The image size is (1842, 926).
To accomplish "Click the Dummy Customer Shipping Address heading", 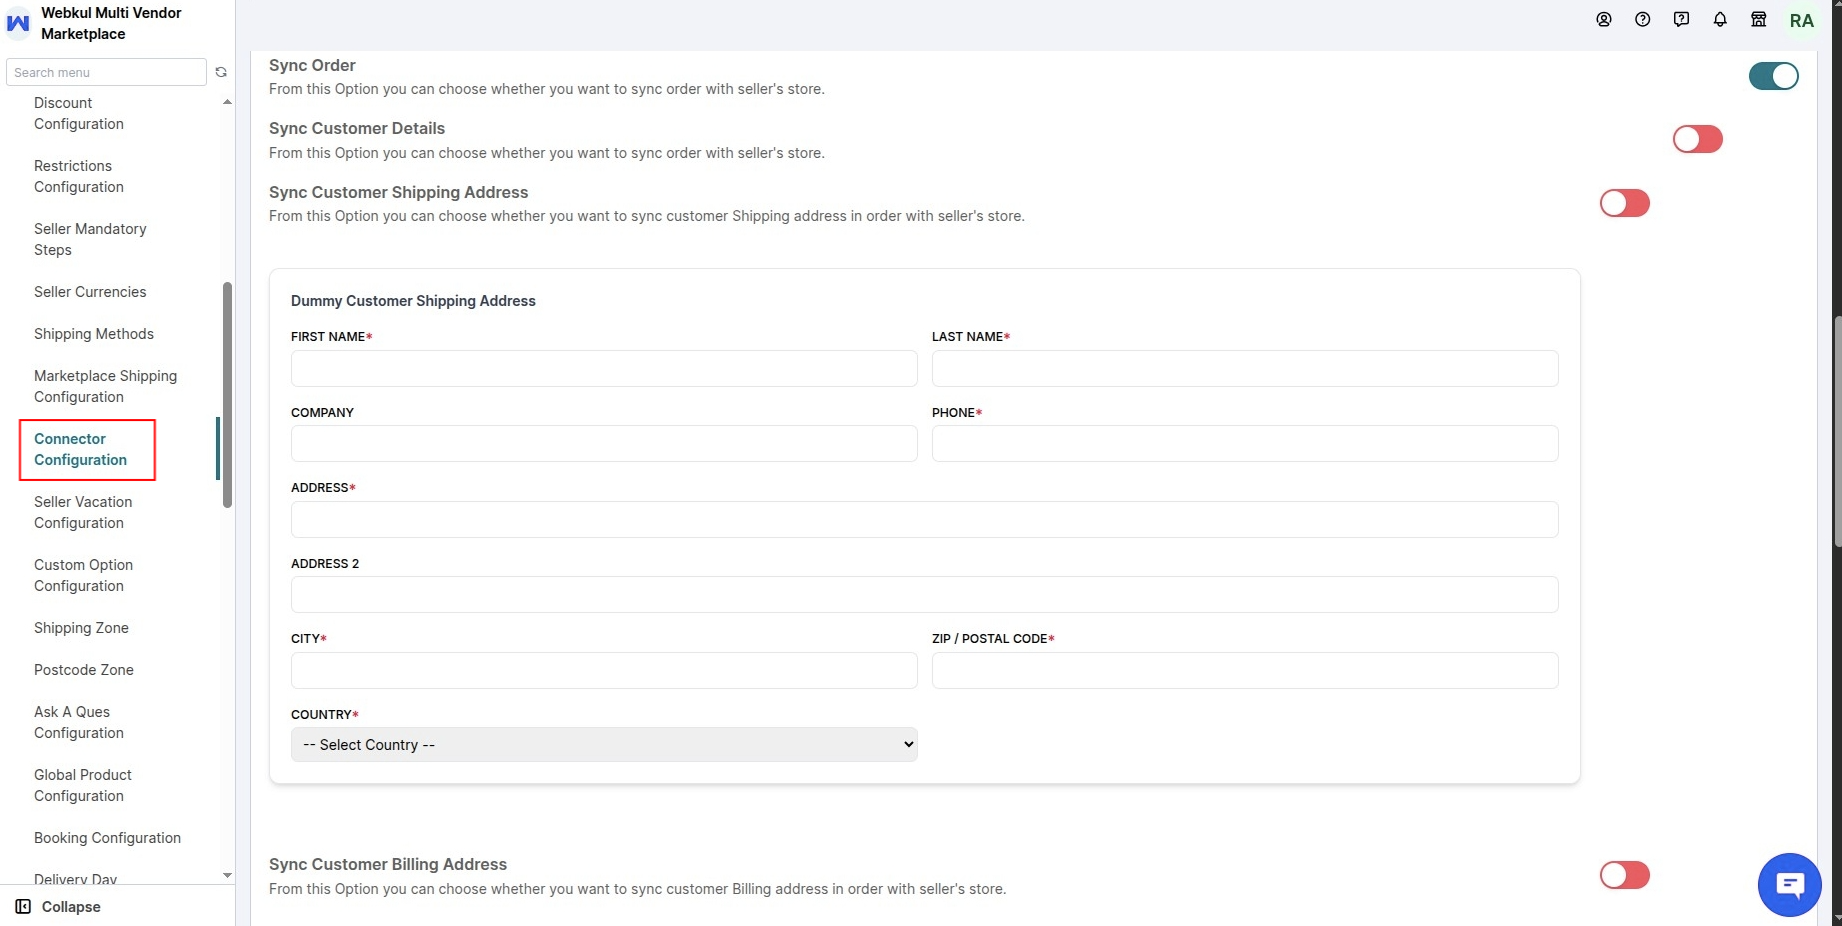I will point(413,301).
